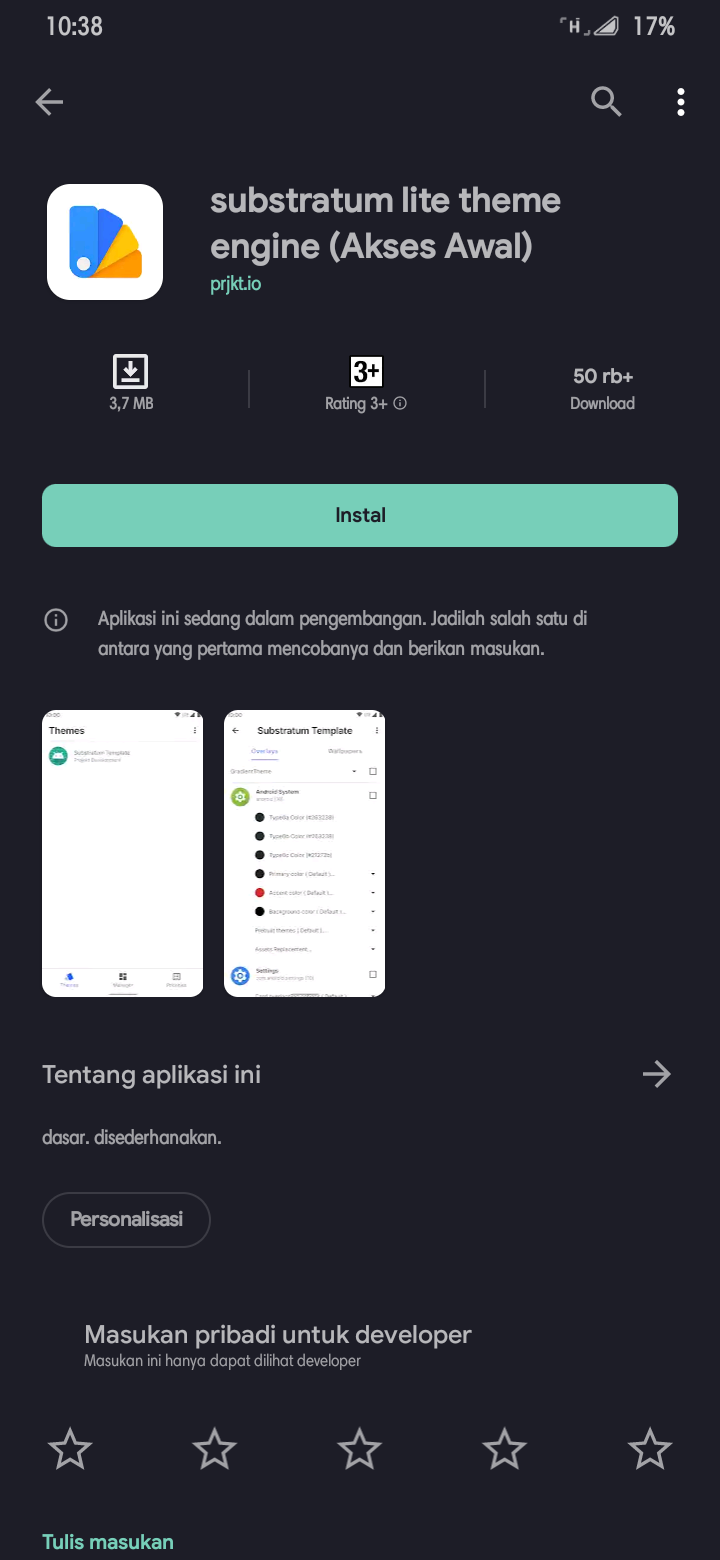The height and width of the screenshot is (1560, 720).
Task: Rate the app one star
Action: 70,1449
